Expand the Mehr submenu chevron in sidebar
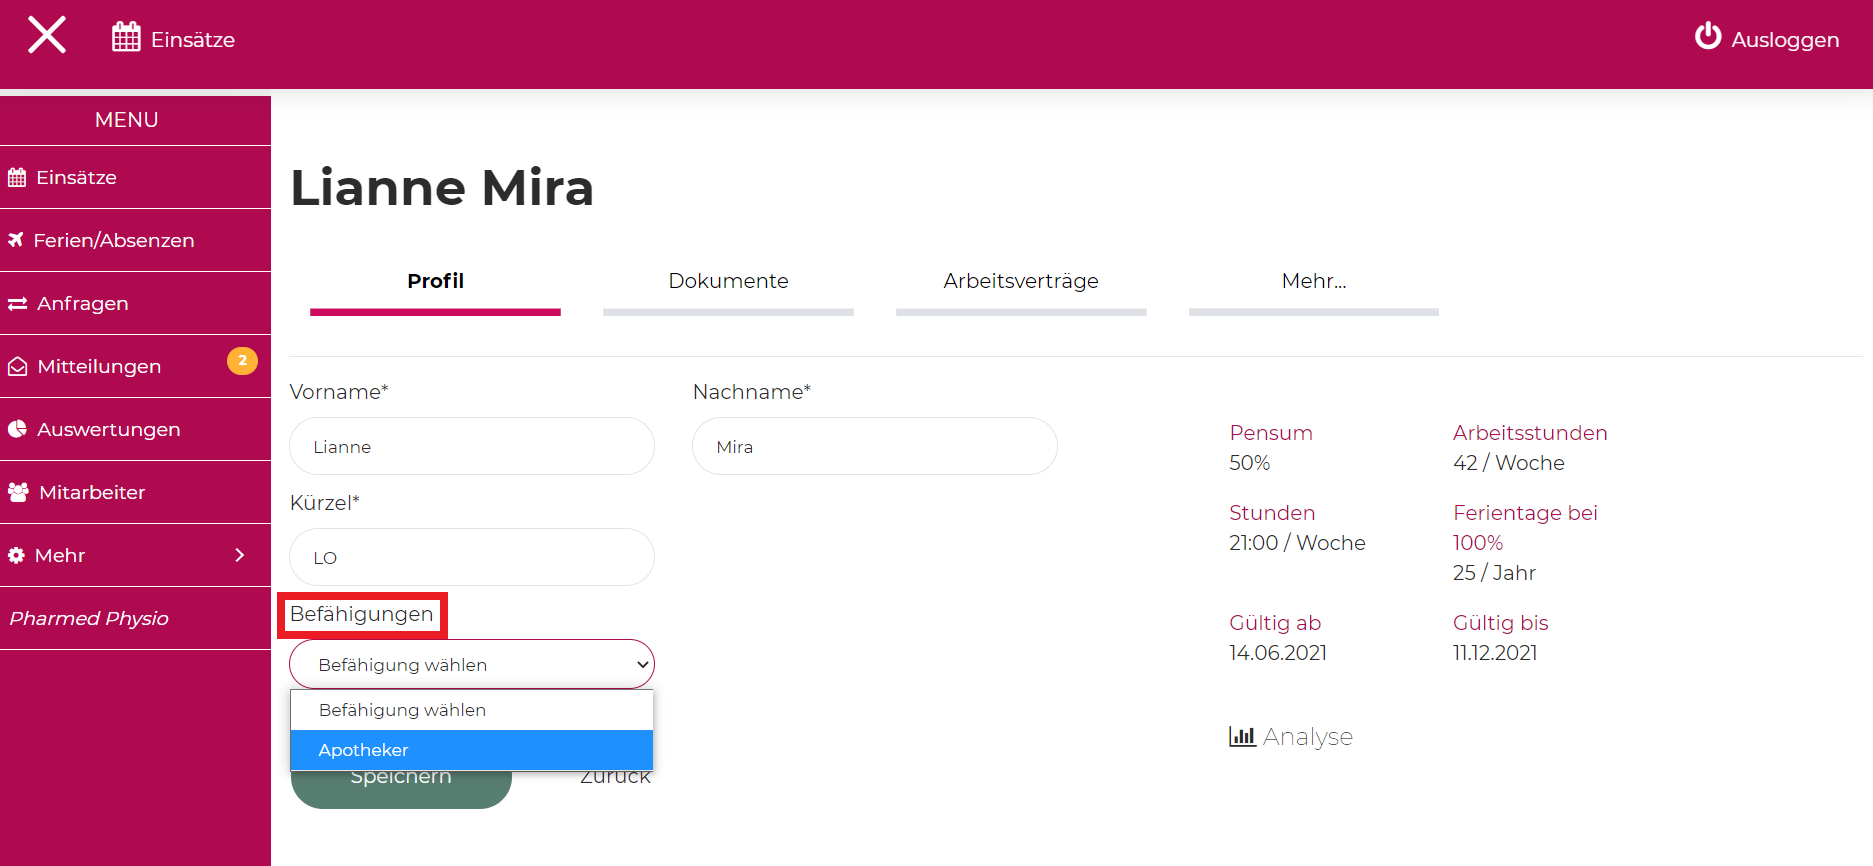This screenshot has height=866, width=1873. [239, 555]
